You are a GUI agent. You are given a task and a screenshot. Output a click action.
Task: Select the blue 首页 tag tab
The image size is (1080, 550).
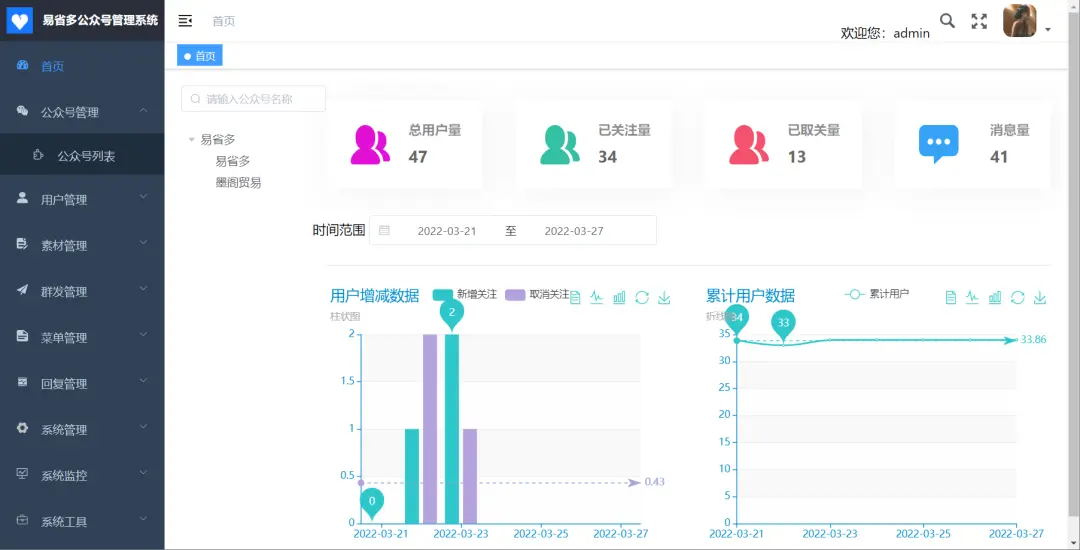[200, 56]
